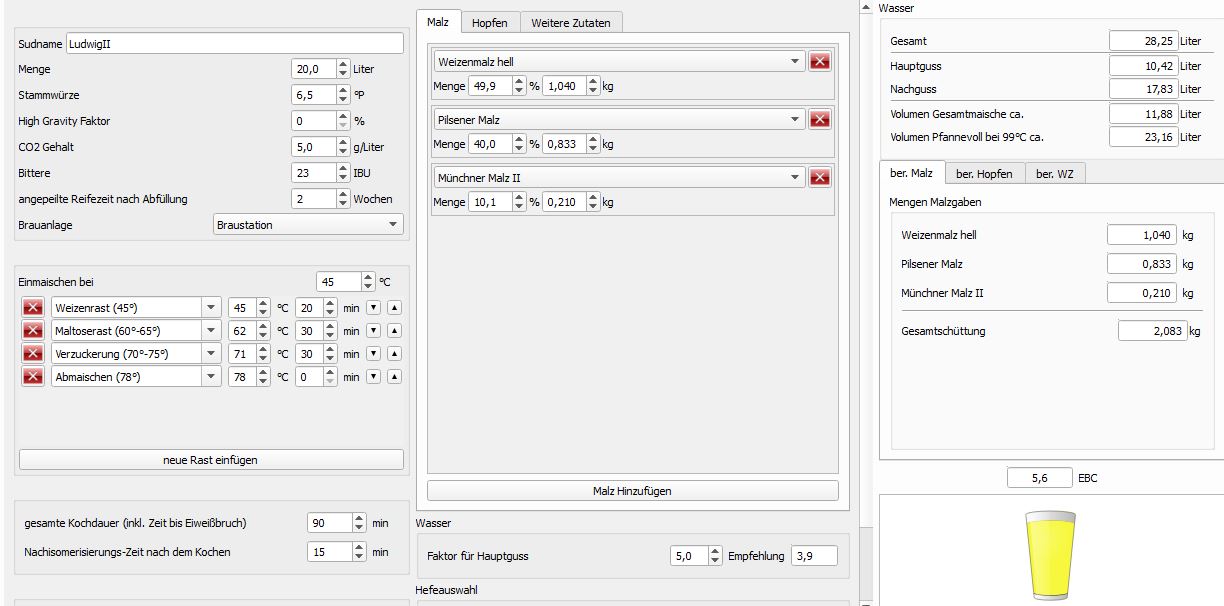The width and height of the screenshot is (1224, 606).
Task: Open the Brauanlage dropdown
Action: [309, 225]
